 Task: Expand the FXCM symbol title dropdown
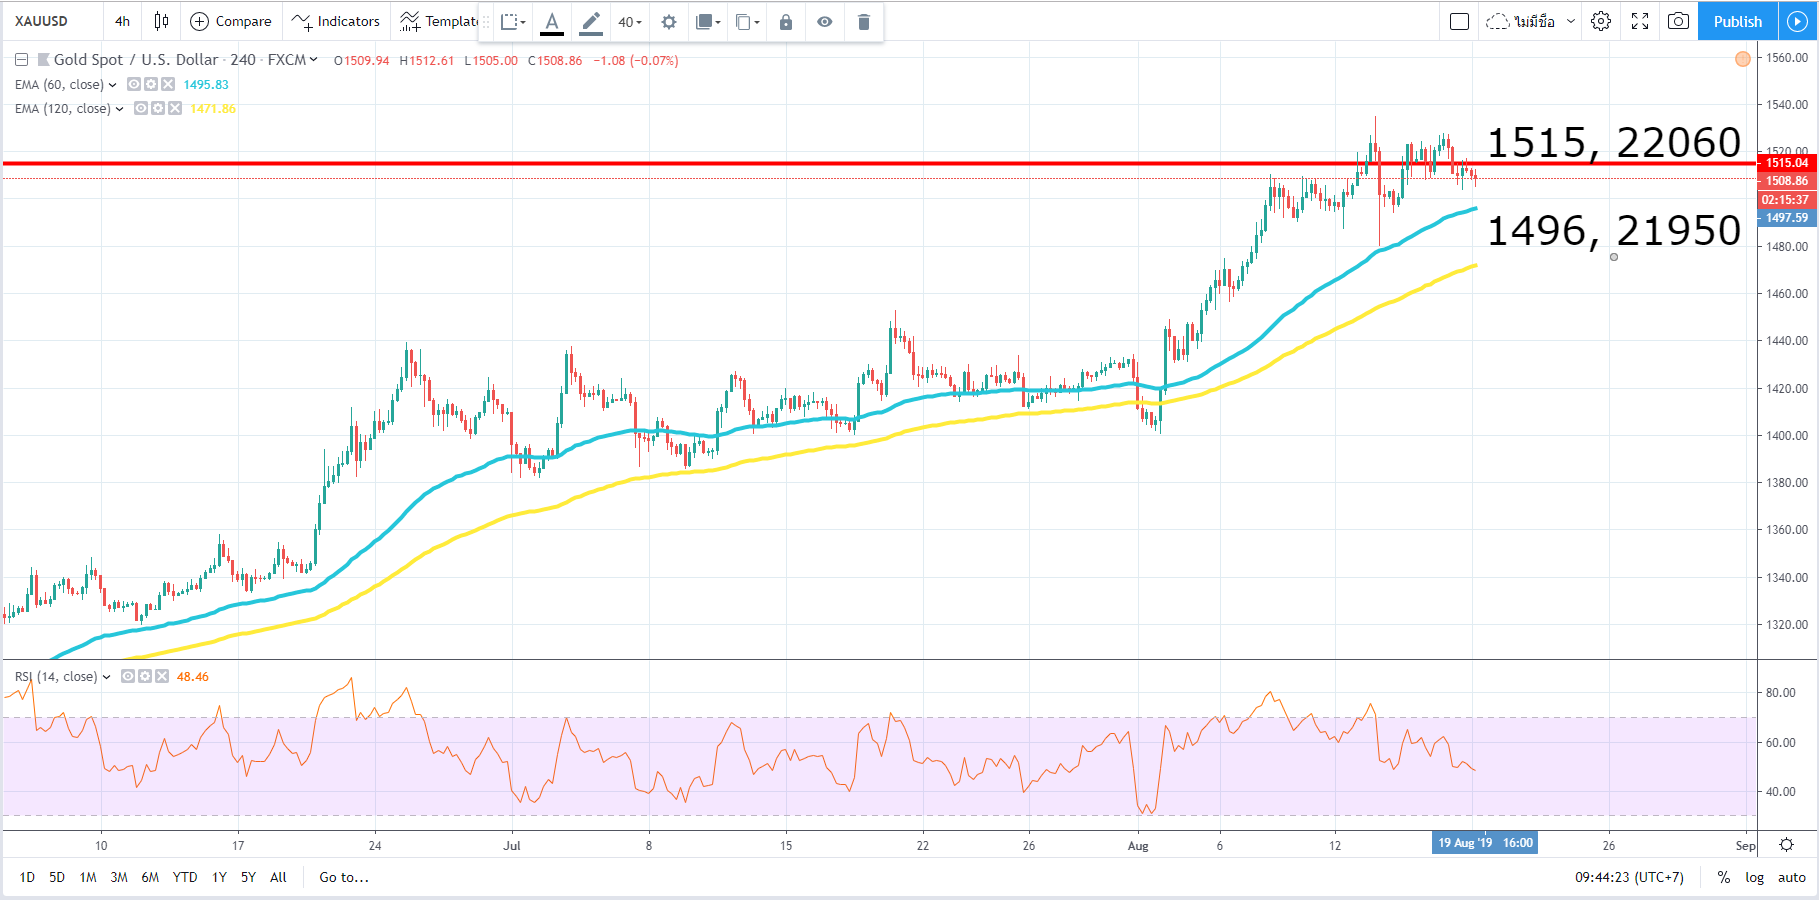click(313, 60)
